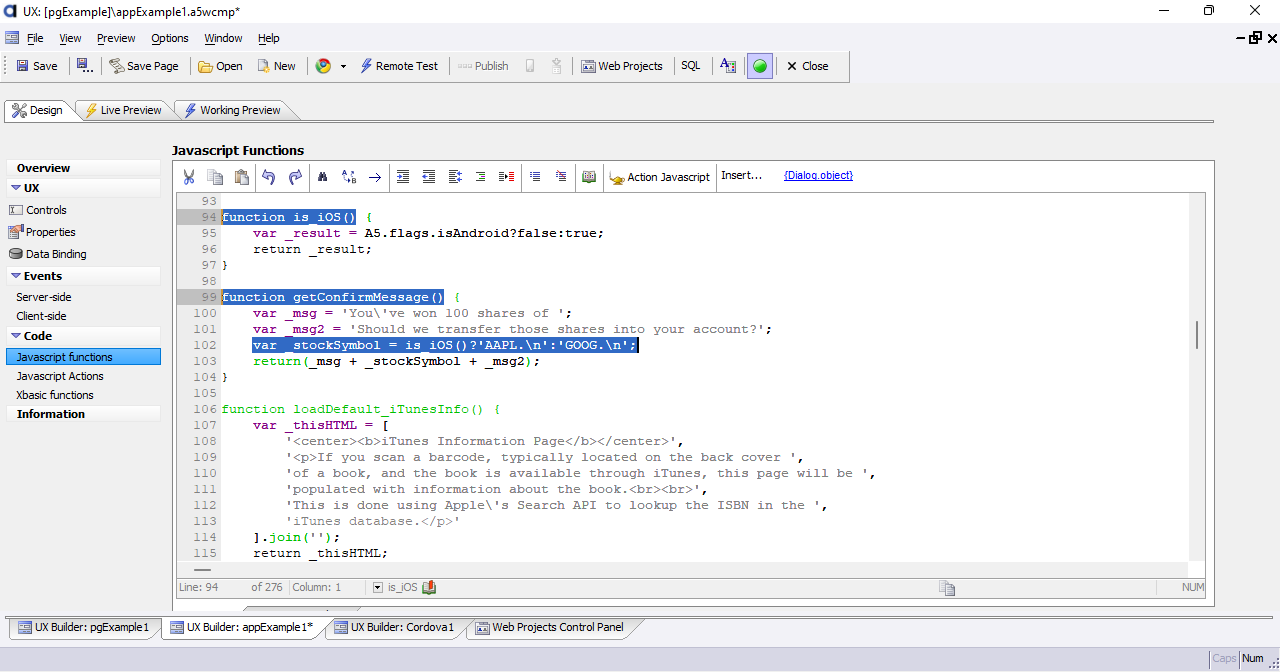Image resolution: width=1280 pixels, height=672 pixels.
Task: Click the Undo arrow icon
Action: [x=268, y=176]
